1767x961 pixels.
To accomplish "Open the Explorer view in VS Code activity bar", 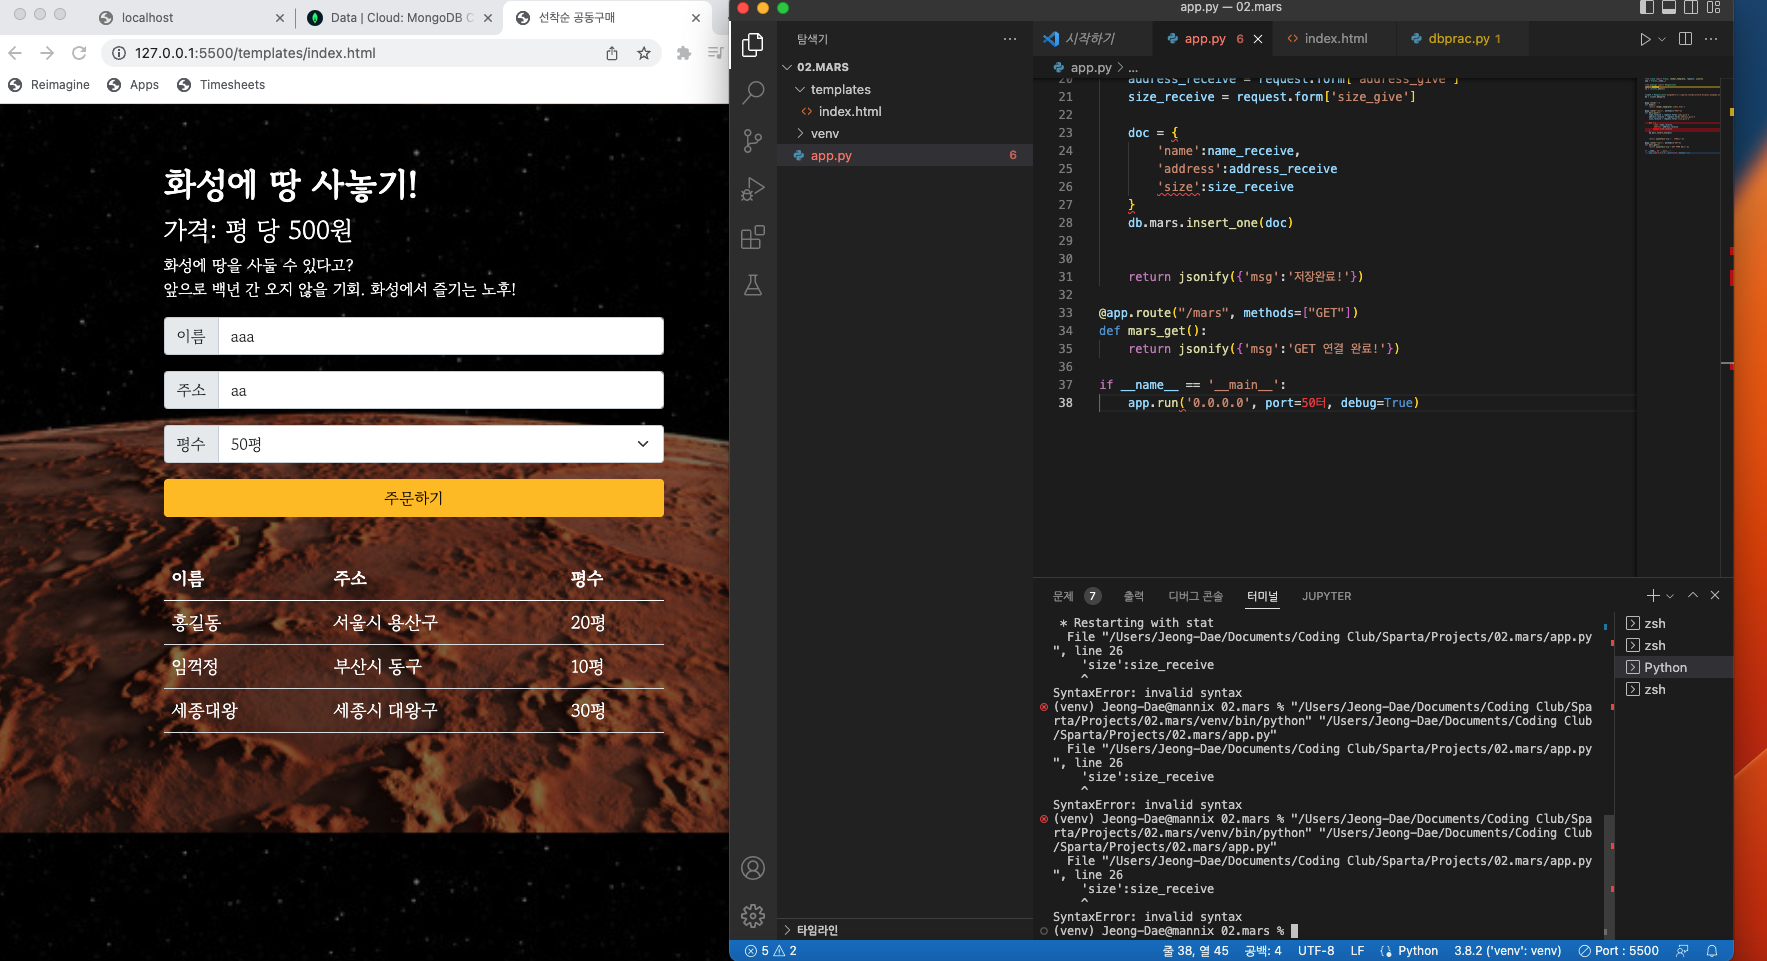I will [753, 45].
